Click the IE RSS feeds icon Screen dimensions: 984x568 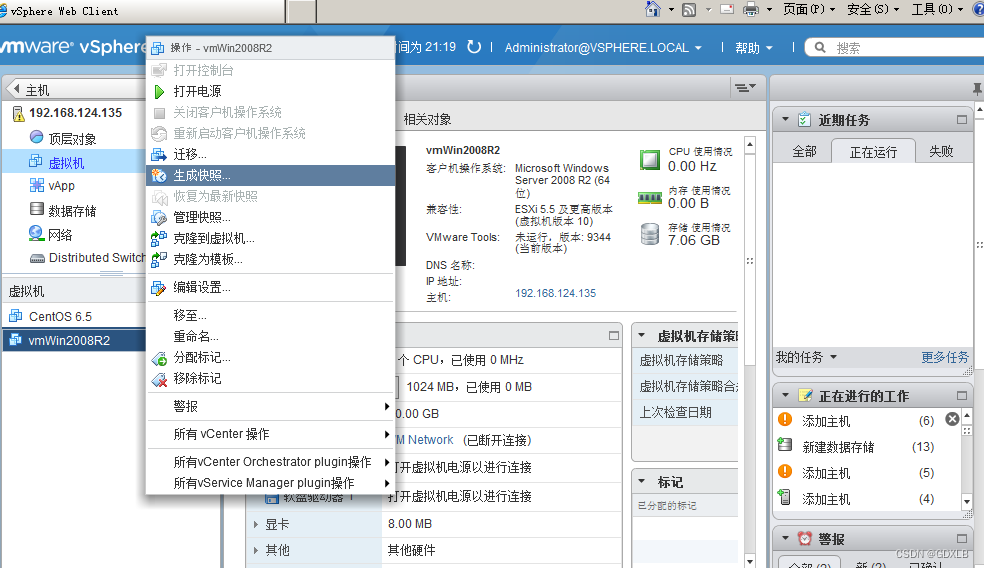coord(689,9)
